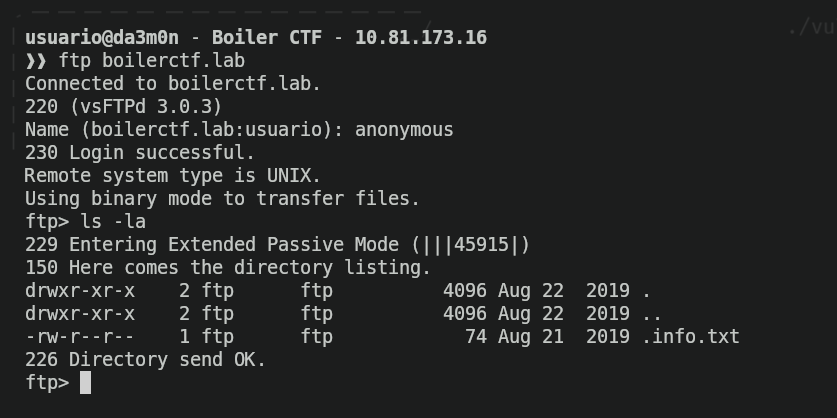Click the '226 Directory send OK.' message
This screenshot has width=837, height=418.
[145, 359]
